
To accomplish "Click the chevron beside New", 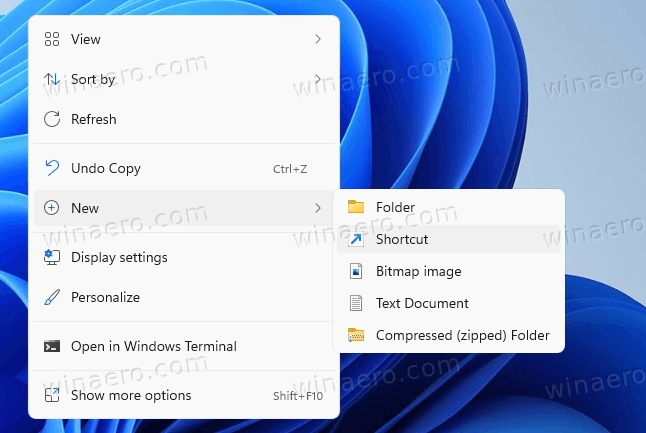I will [x=318, y=208].
